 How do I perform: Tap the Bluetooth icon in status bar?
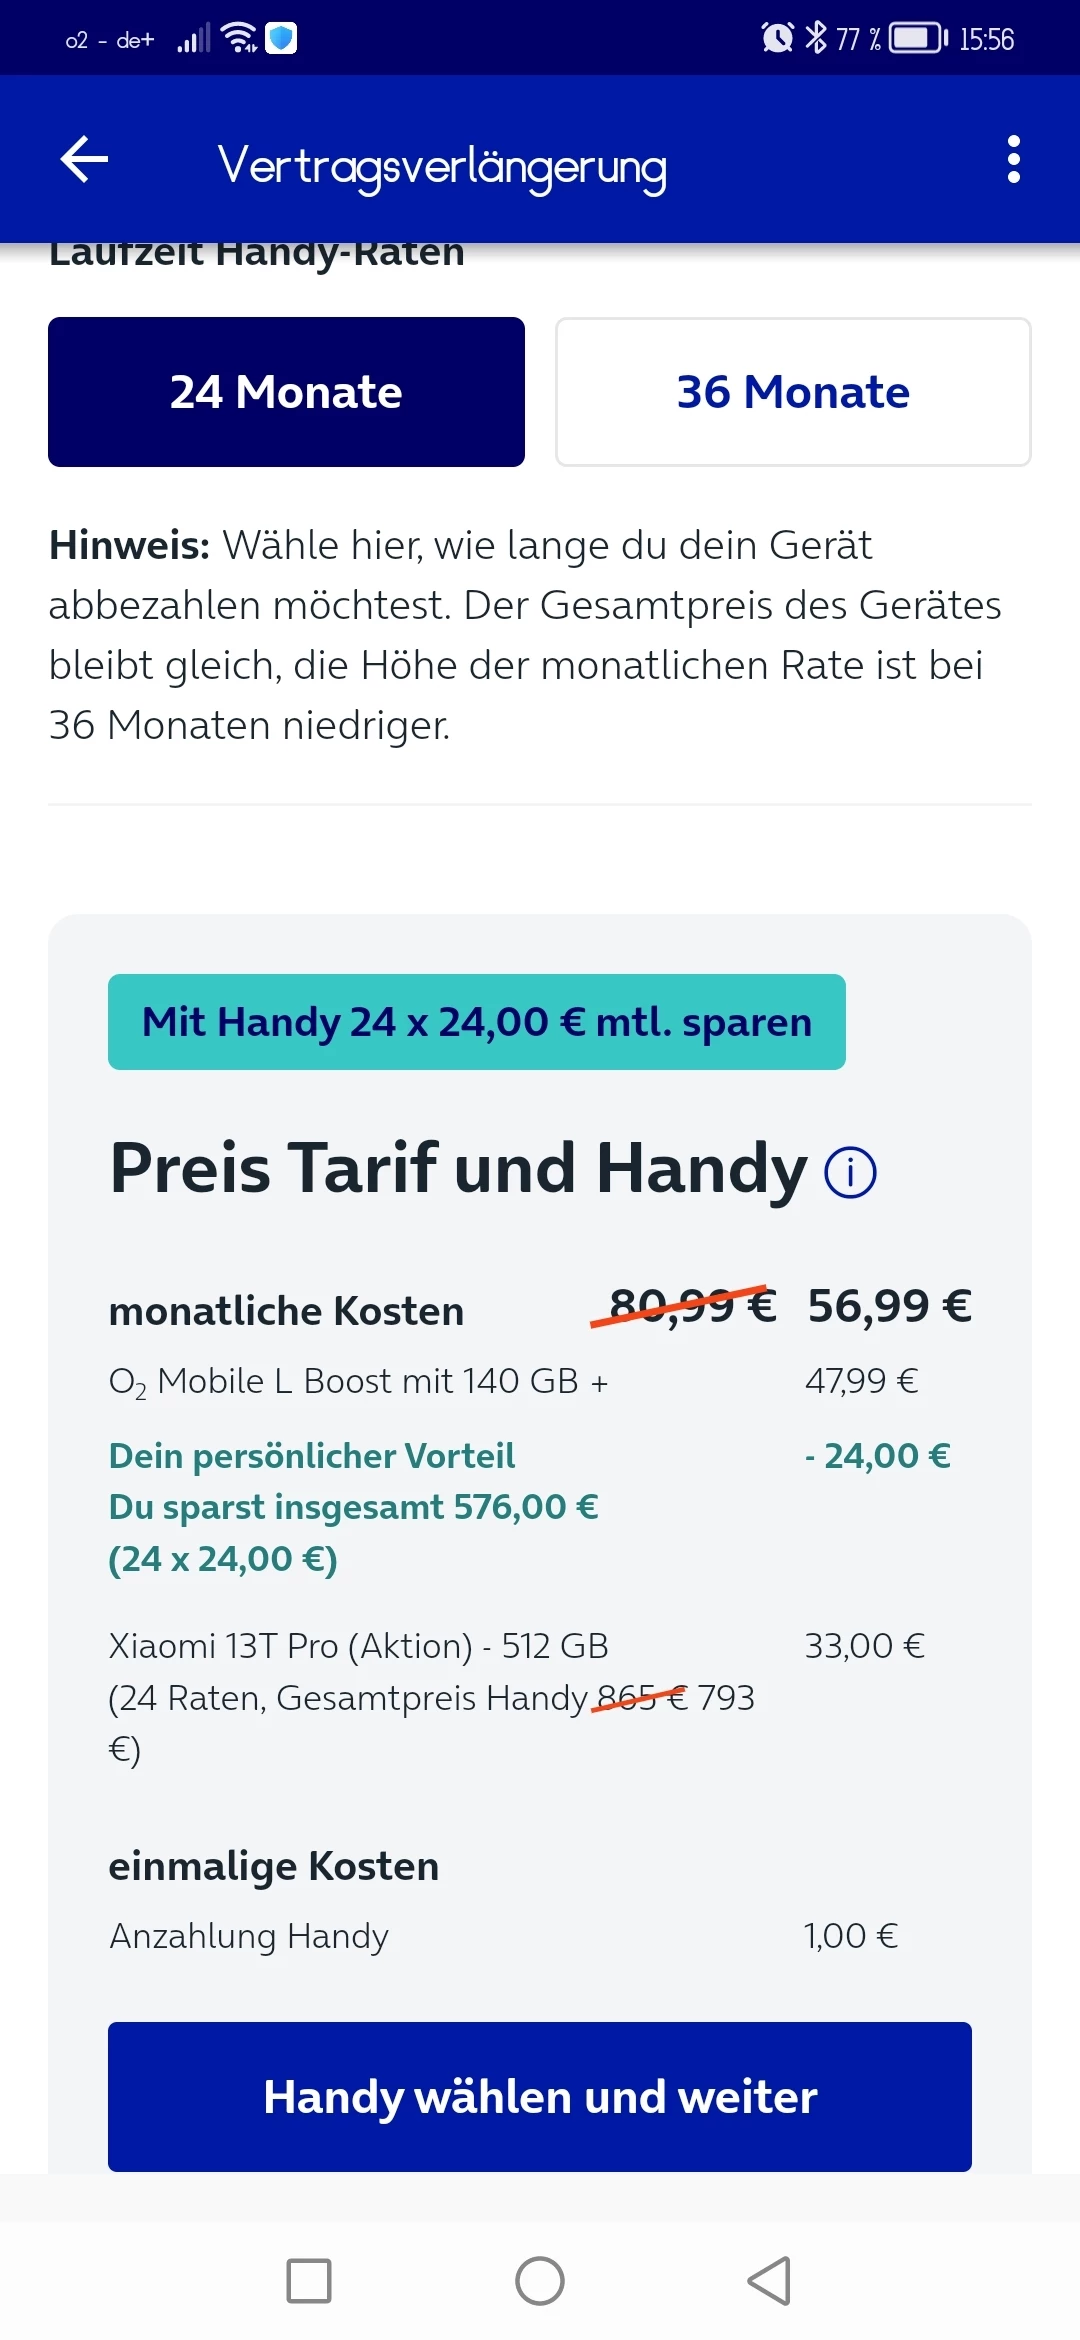coord(816,39)
